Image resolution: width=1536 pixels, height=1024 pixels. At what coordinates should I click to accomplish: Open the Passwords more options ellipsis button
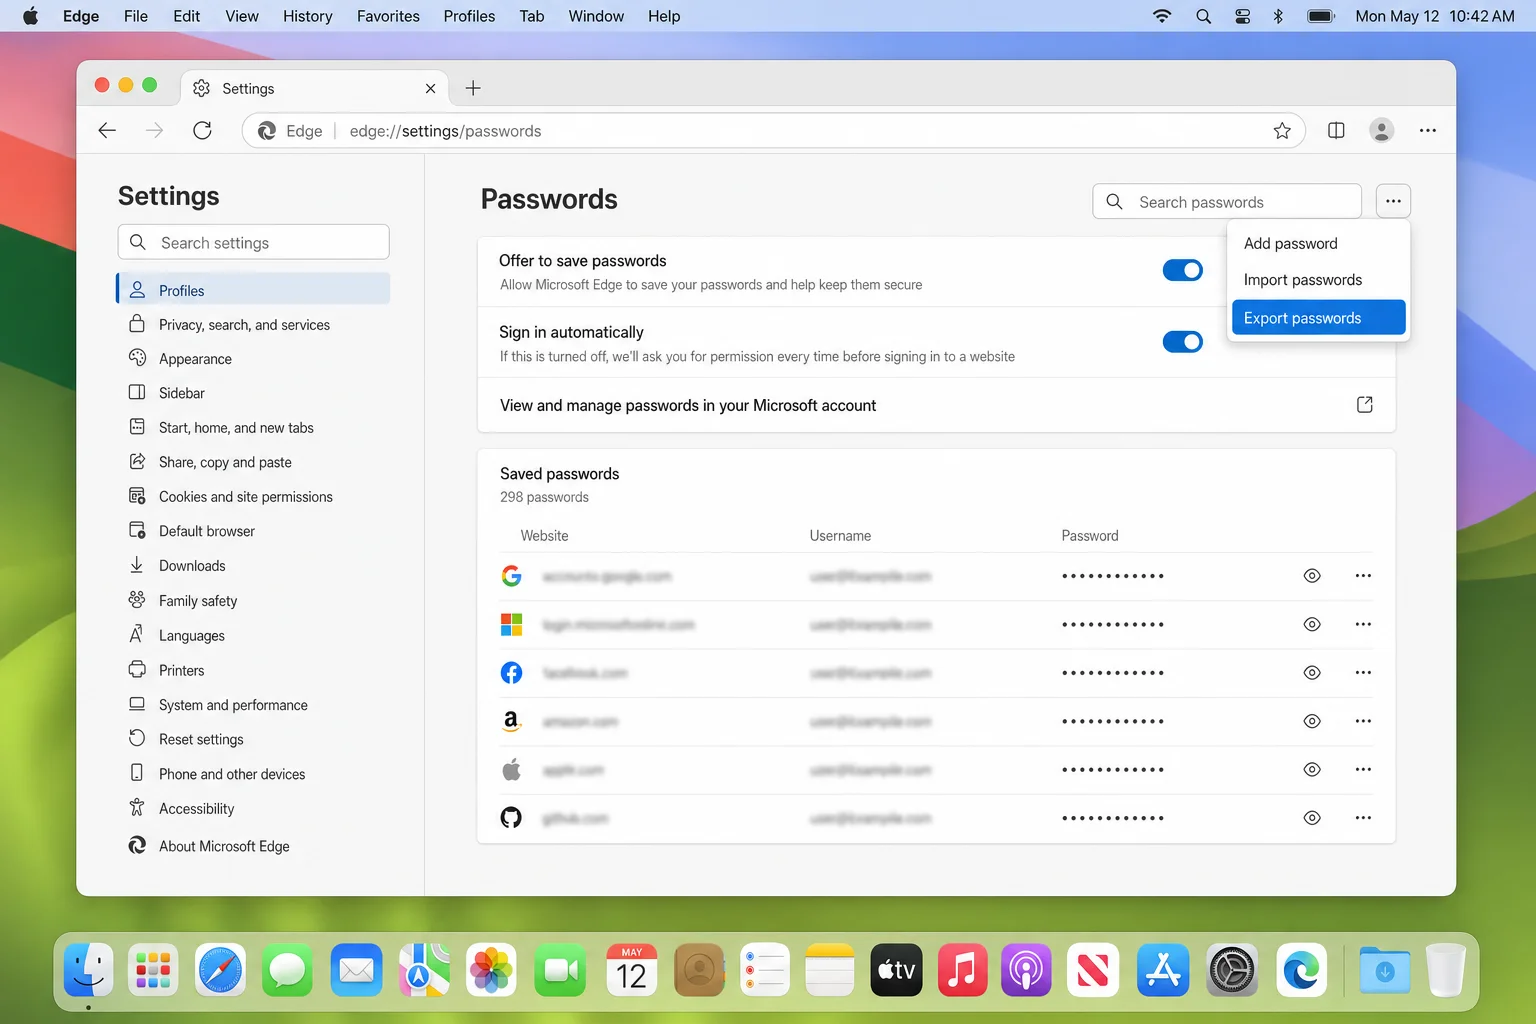pyautogui.click(x=1393, y=201)
